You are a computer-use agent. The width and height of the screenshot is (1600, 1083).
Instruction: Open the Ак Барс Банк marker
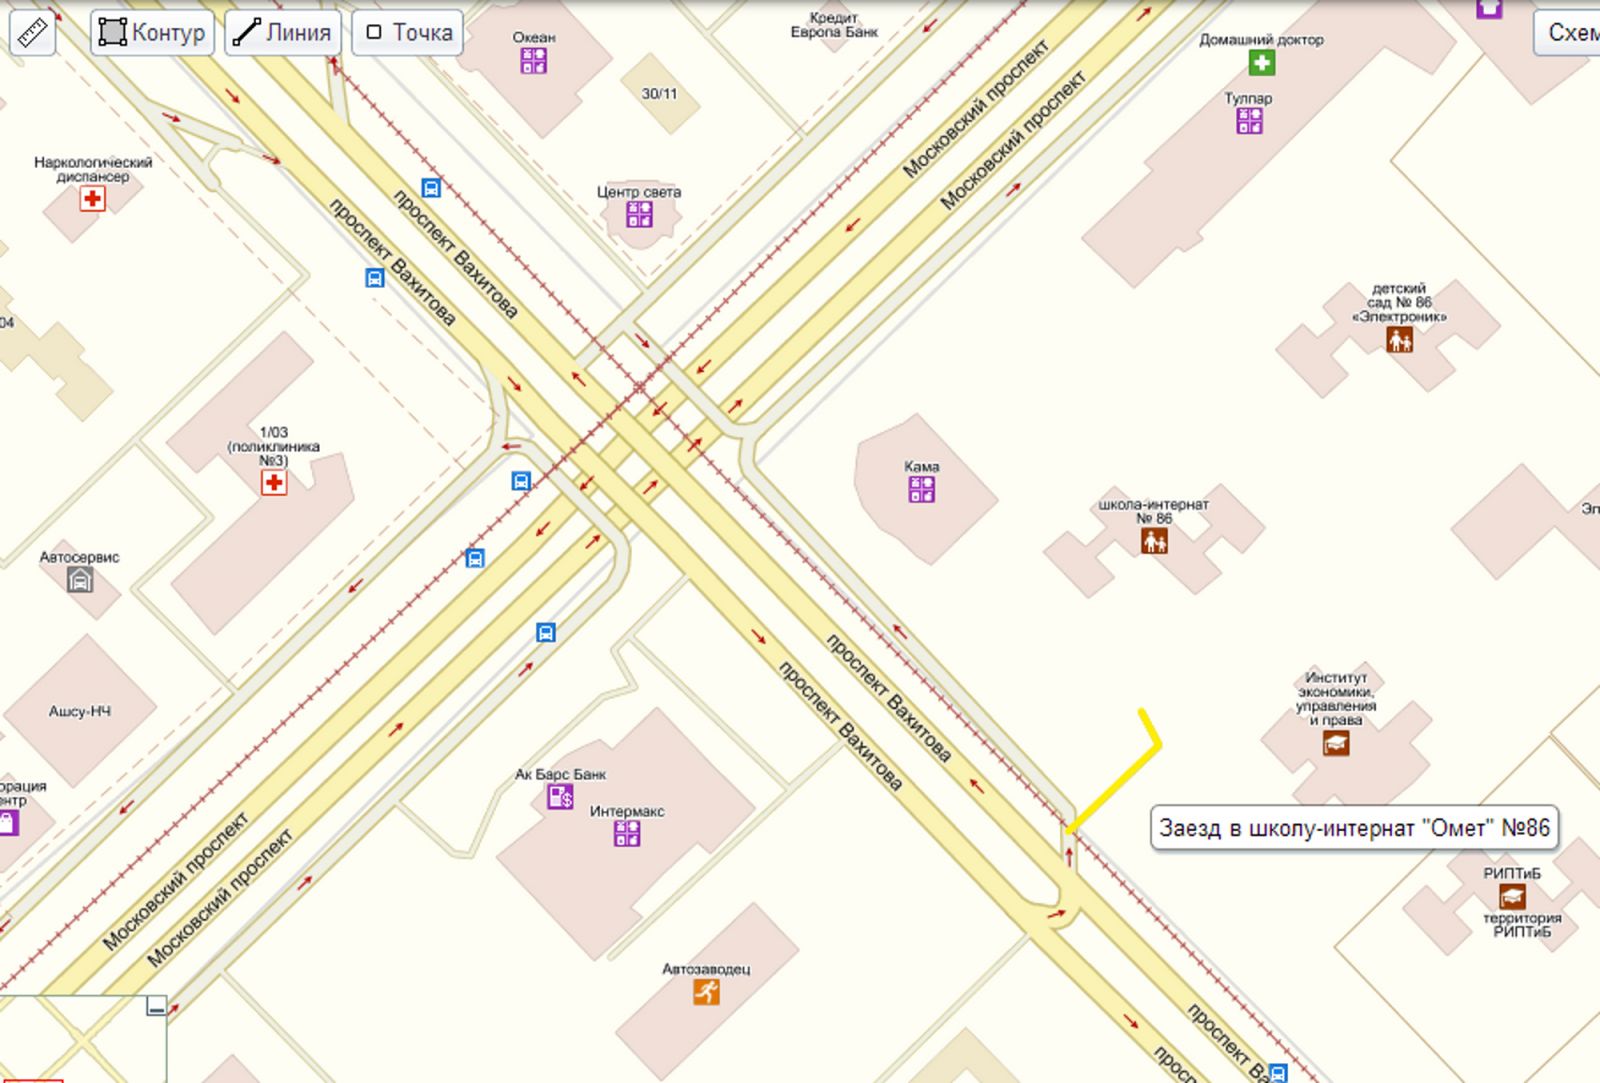[560, 796]
